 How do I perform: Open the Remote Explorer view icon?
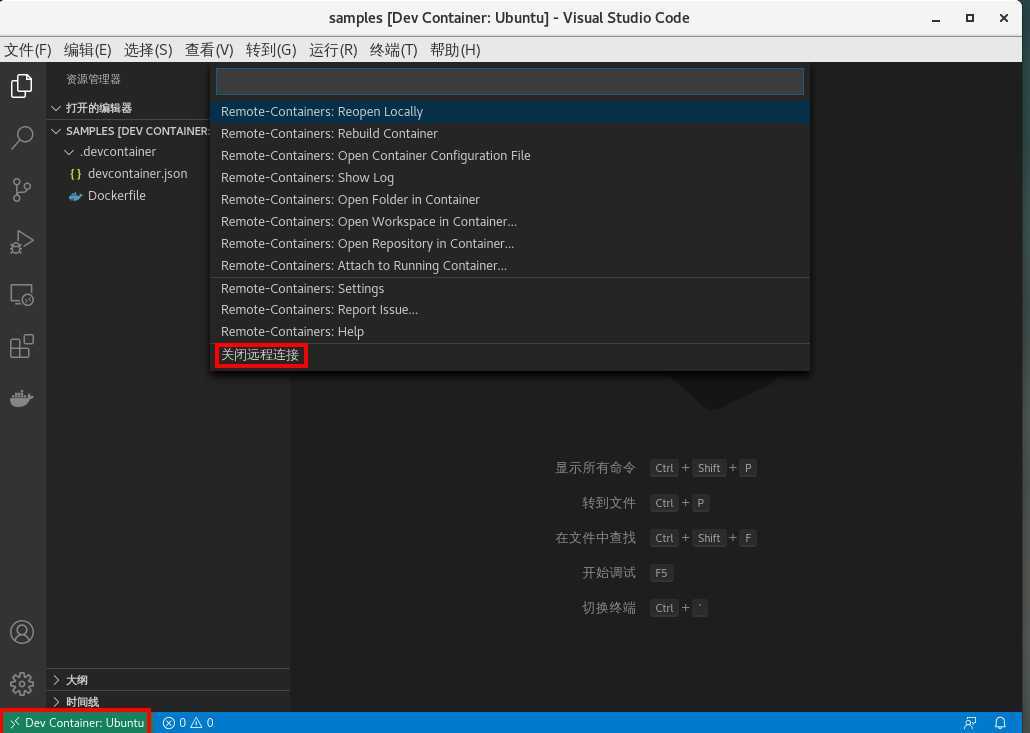(x=22, y=294)
